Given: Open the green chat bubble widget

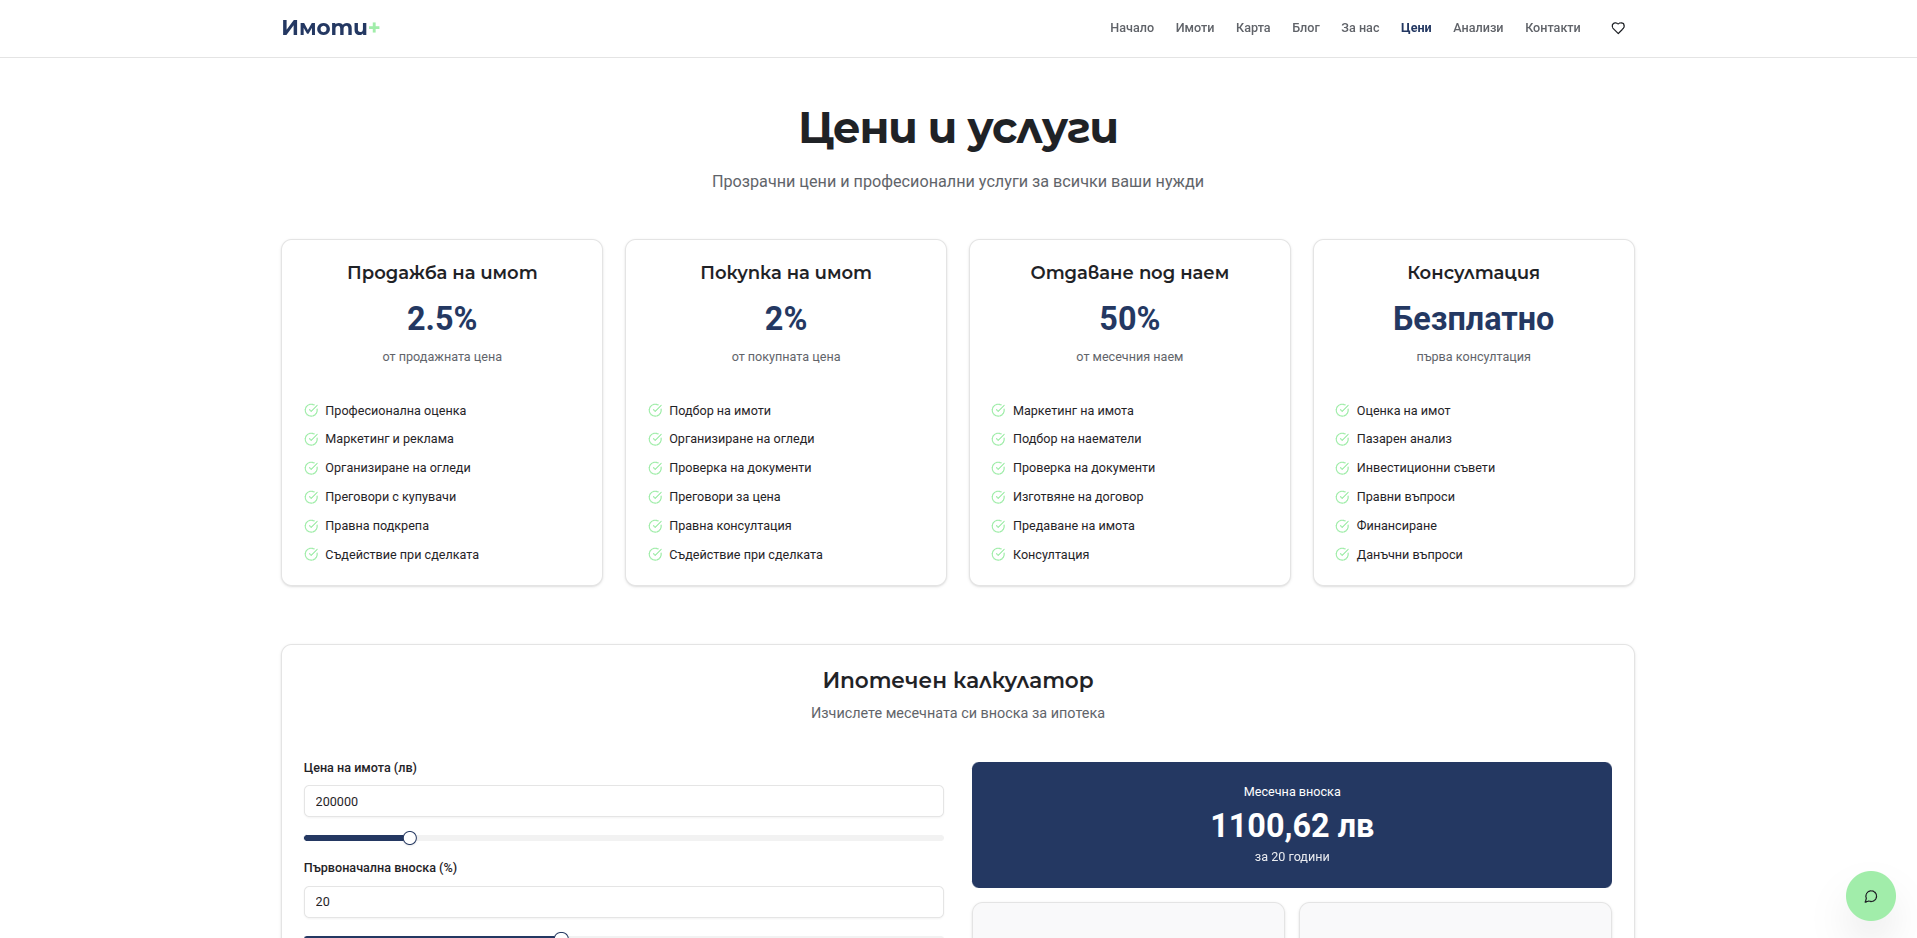Looking at the screenshot, I should (1869, 895).
